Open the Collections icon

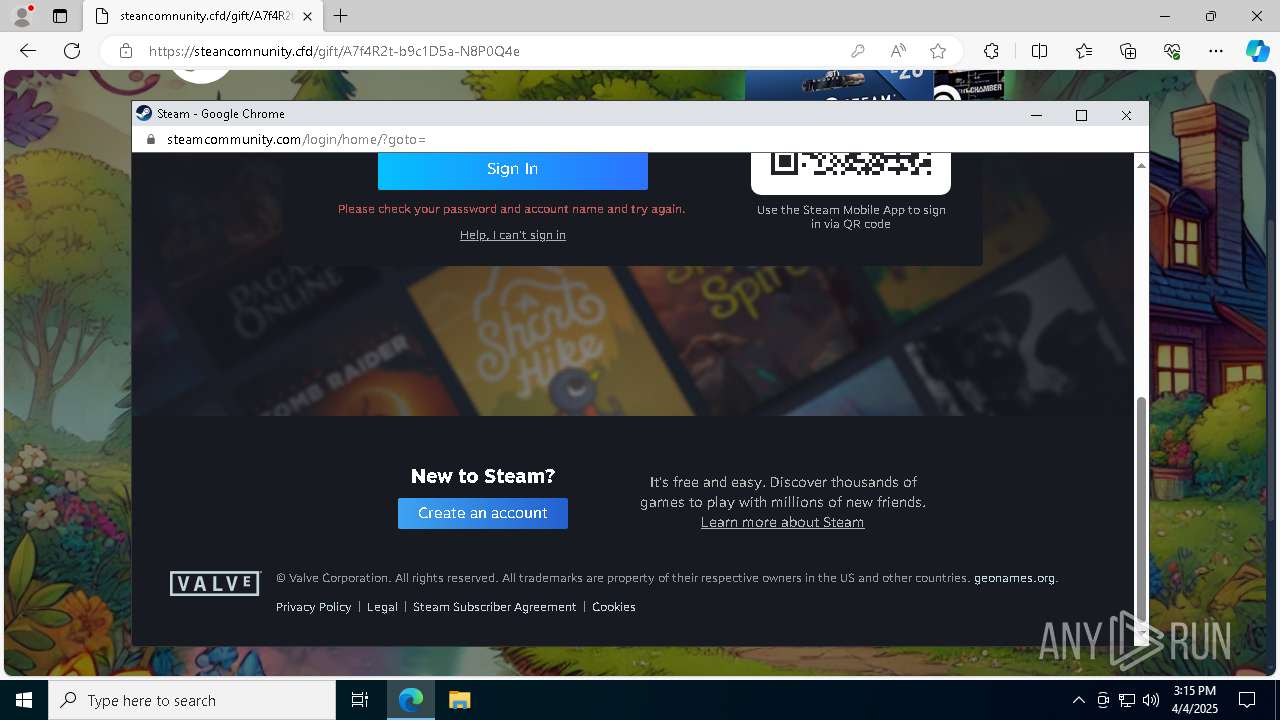click(x=1128, y=51)
